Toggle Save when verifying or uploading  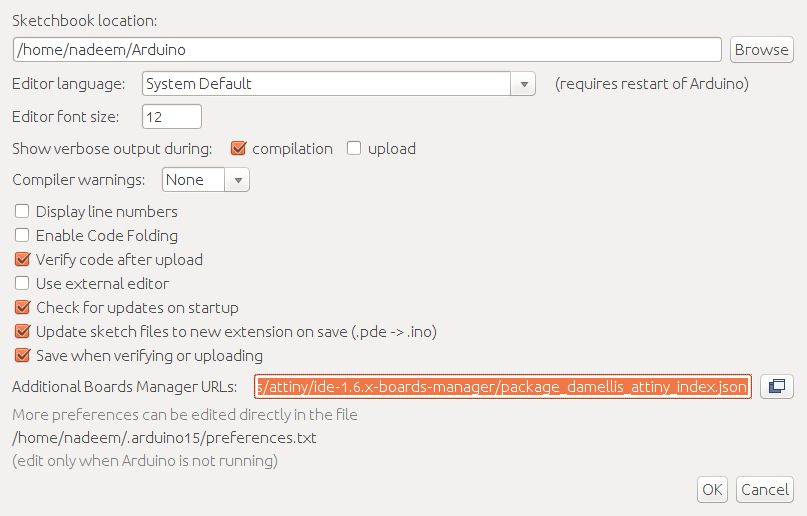point(22,355)
